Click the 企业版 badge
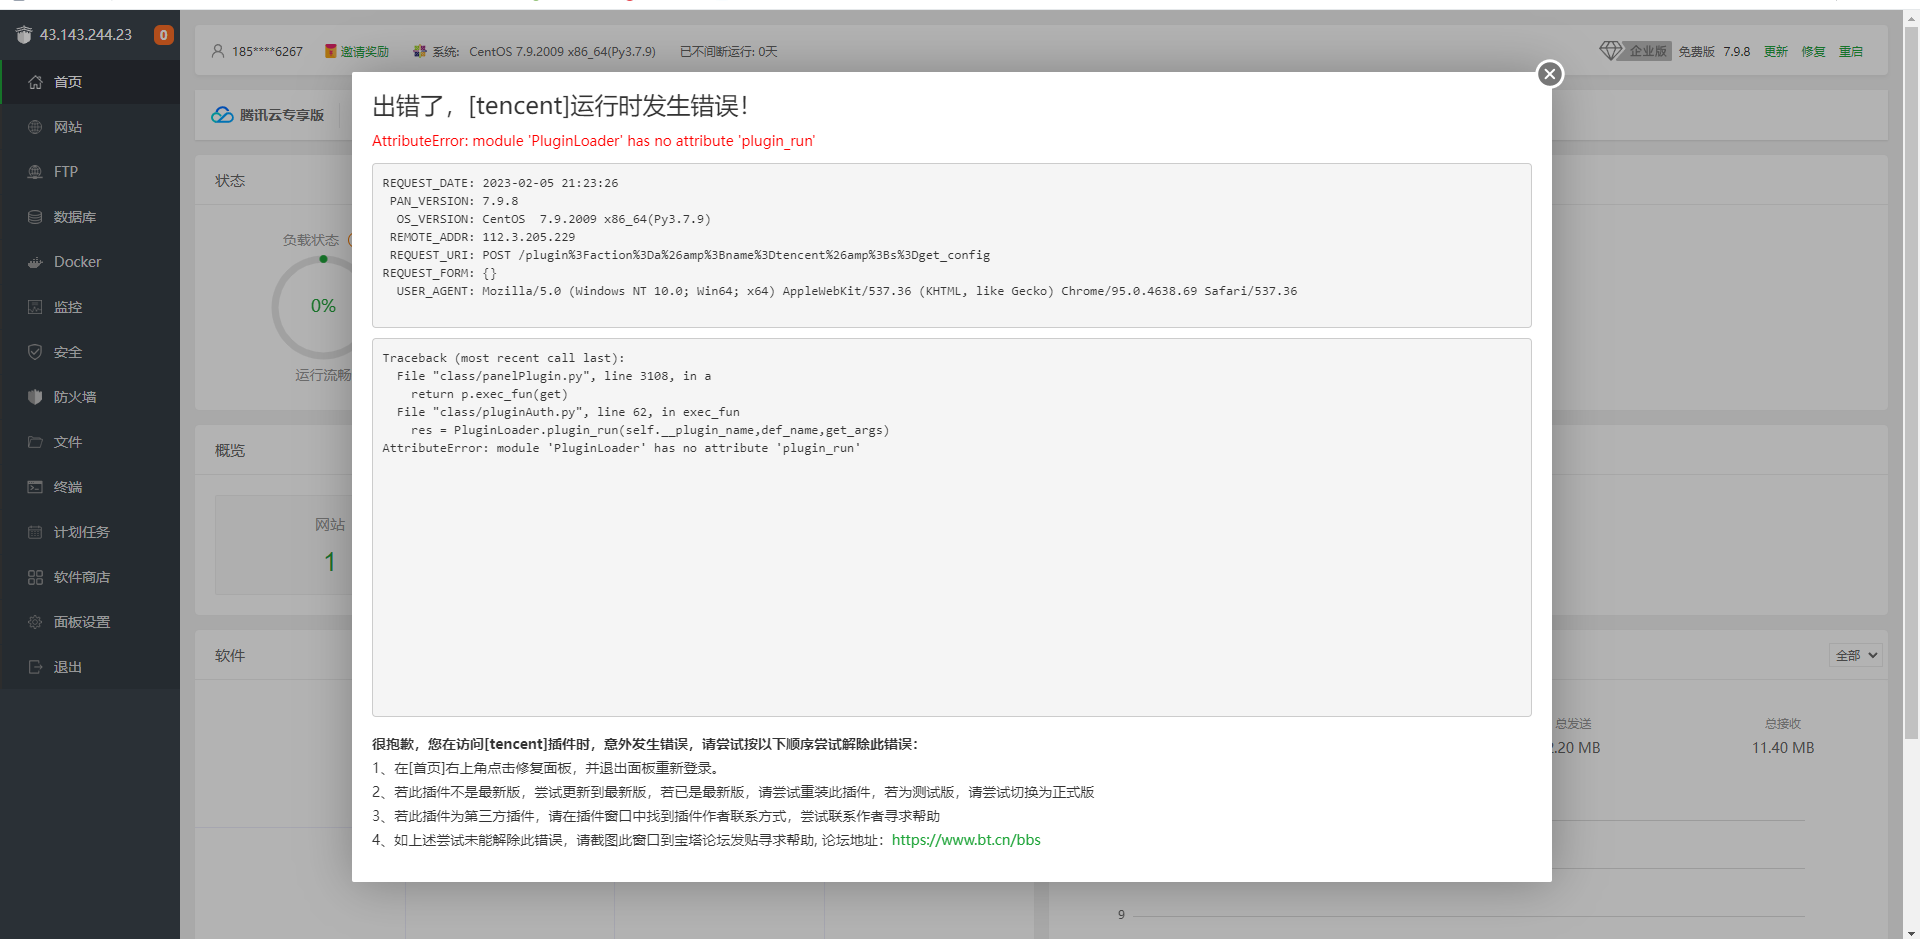Screen dimensions: 1920x939 [1648, 51]
